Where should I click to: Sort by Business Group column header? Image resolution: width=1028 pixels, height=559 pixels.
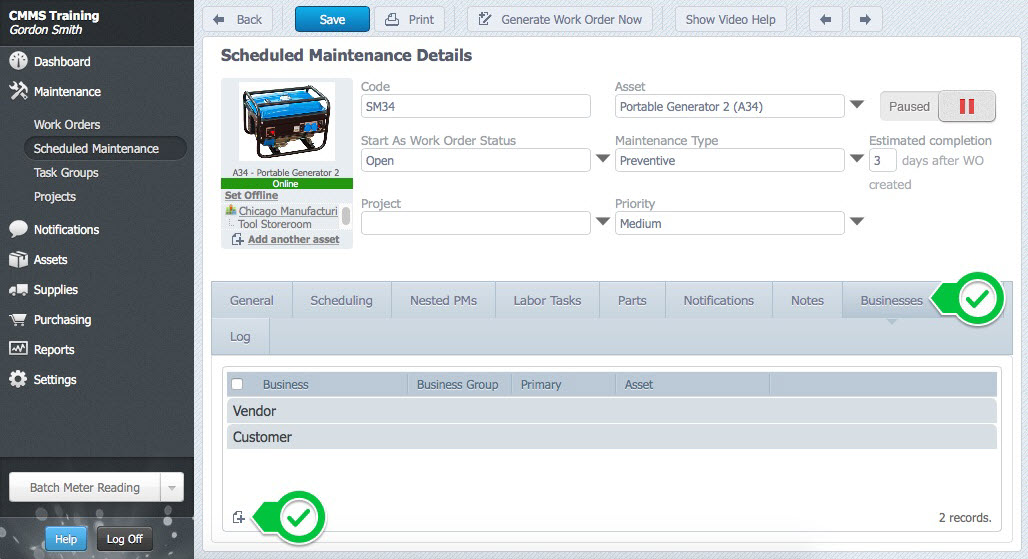click(458, 385)
